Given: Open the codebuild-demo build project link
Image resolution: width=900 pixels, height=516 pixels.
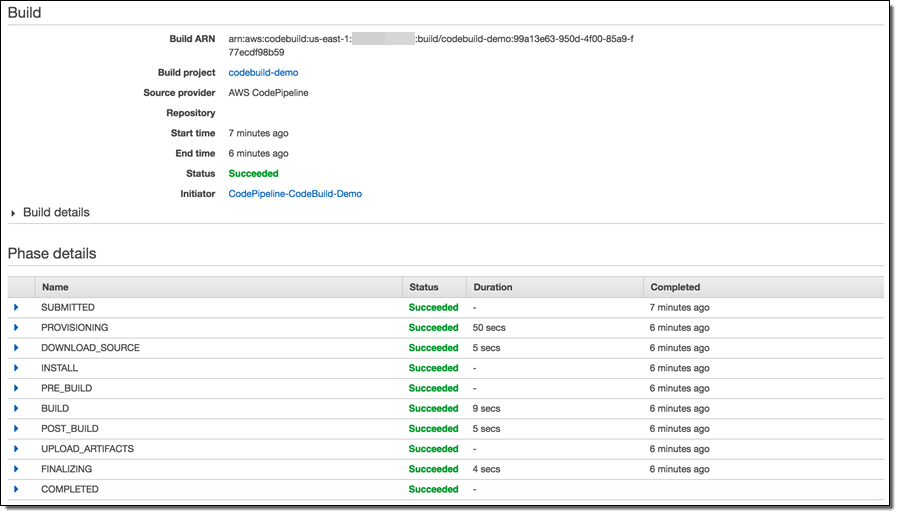Looking at the screenshot, I should tap(263, 73).
